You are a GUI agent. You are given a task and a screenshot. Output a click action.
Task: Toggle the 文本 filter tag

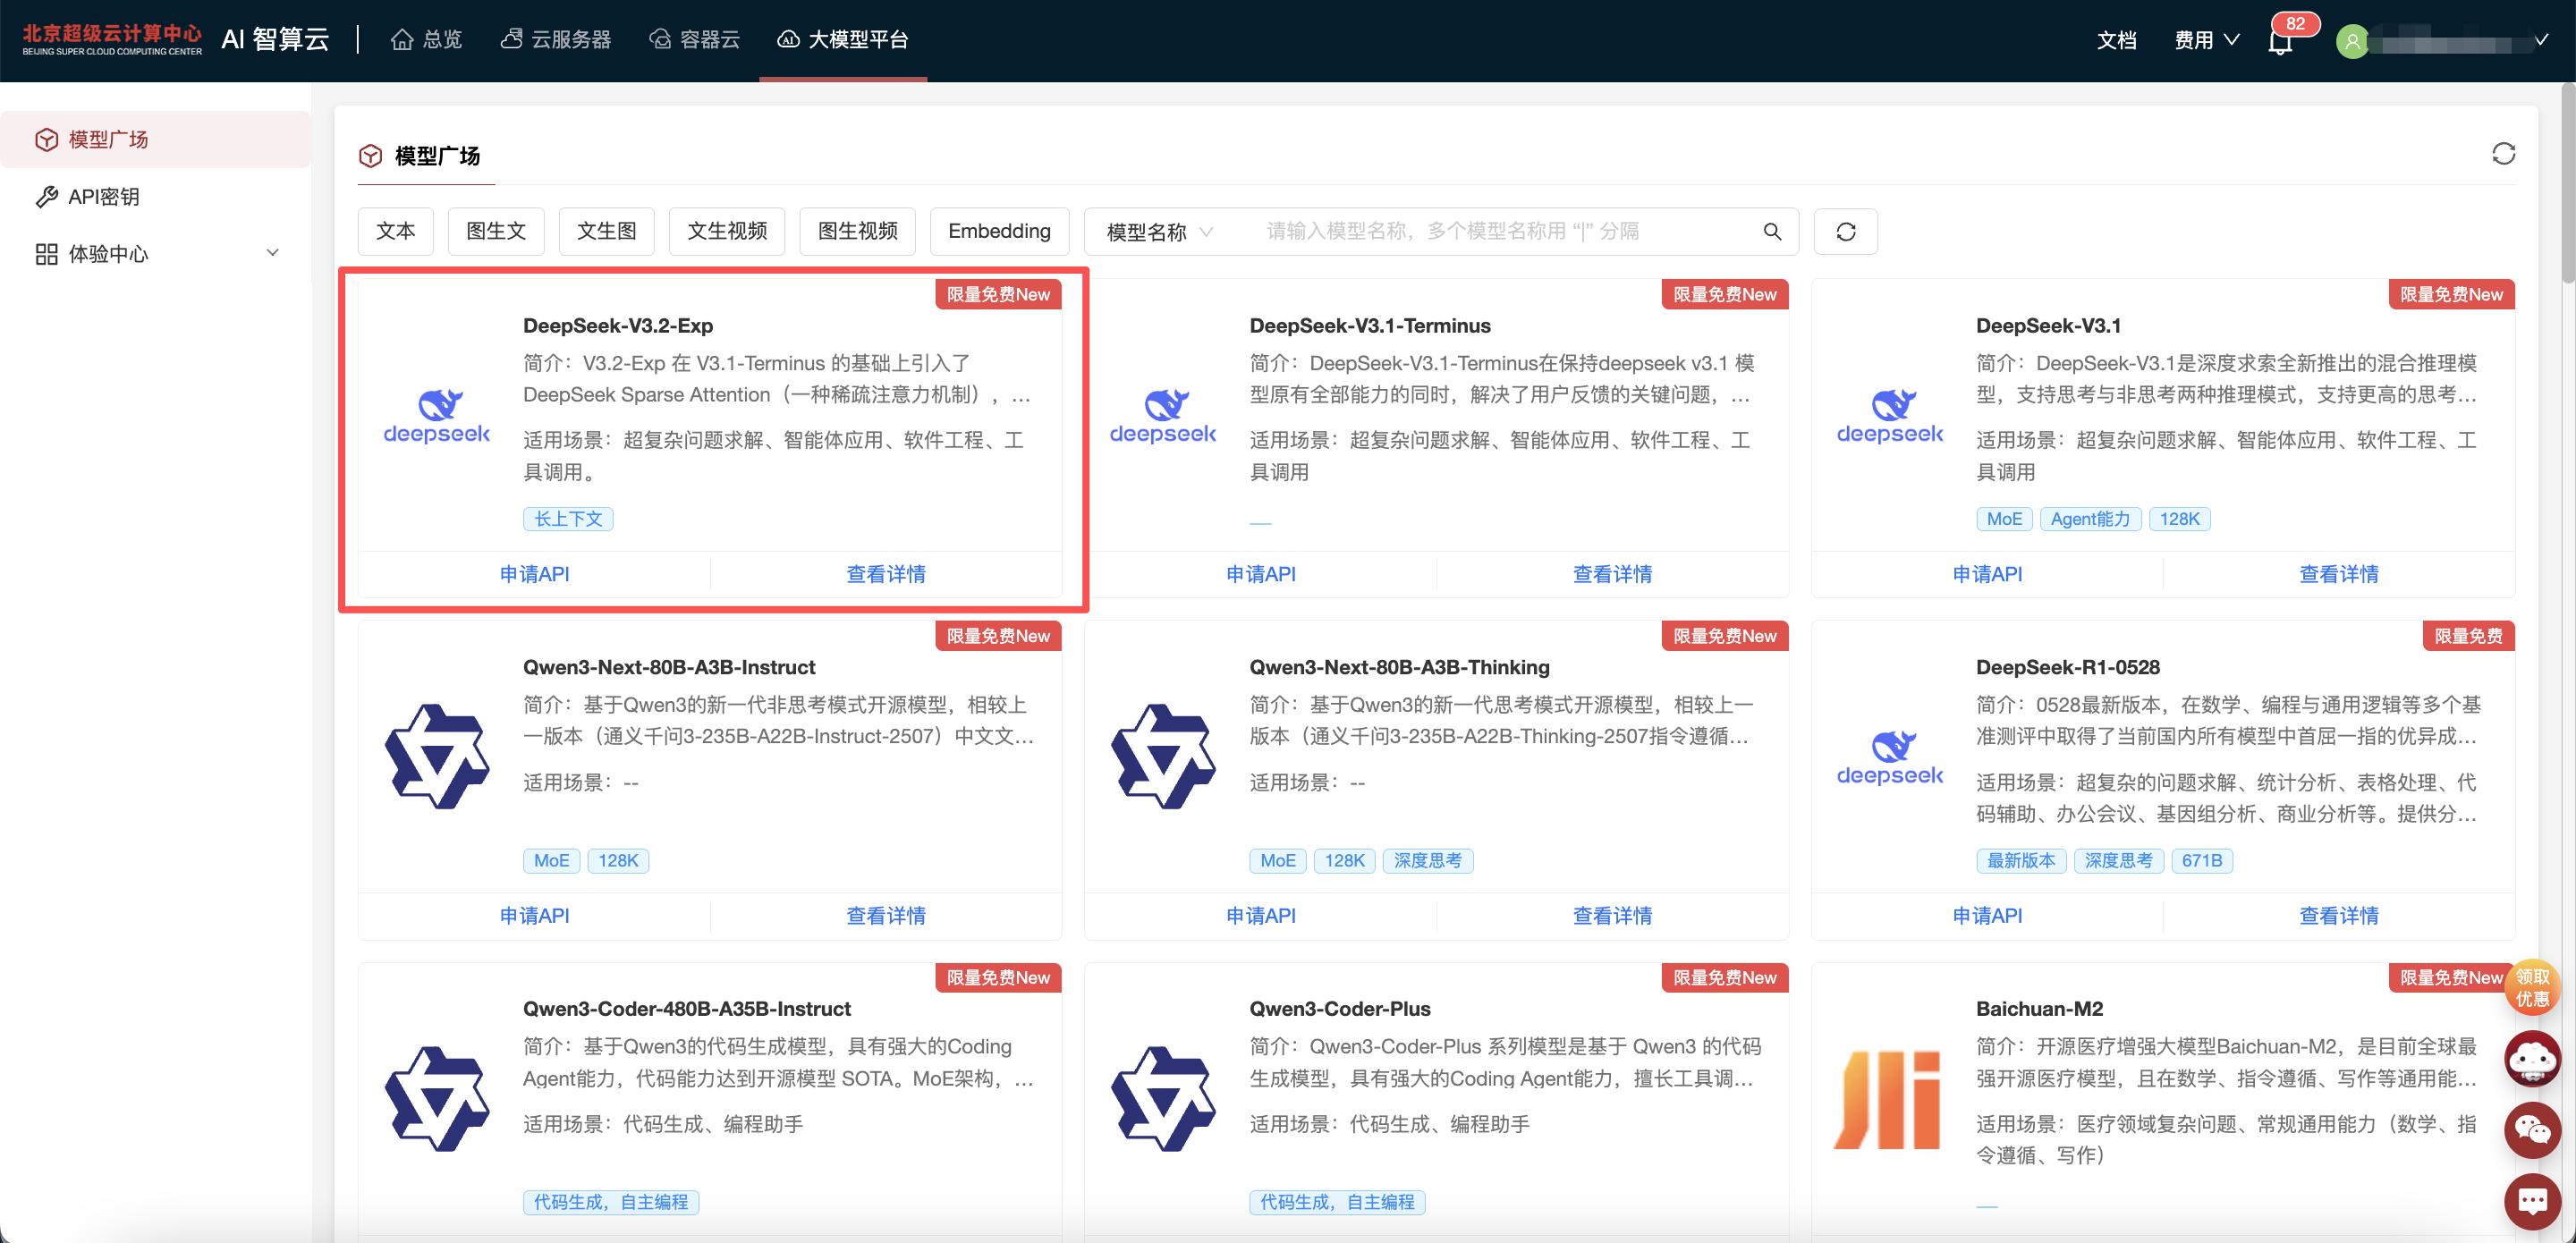click(395, 231)
